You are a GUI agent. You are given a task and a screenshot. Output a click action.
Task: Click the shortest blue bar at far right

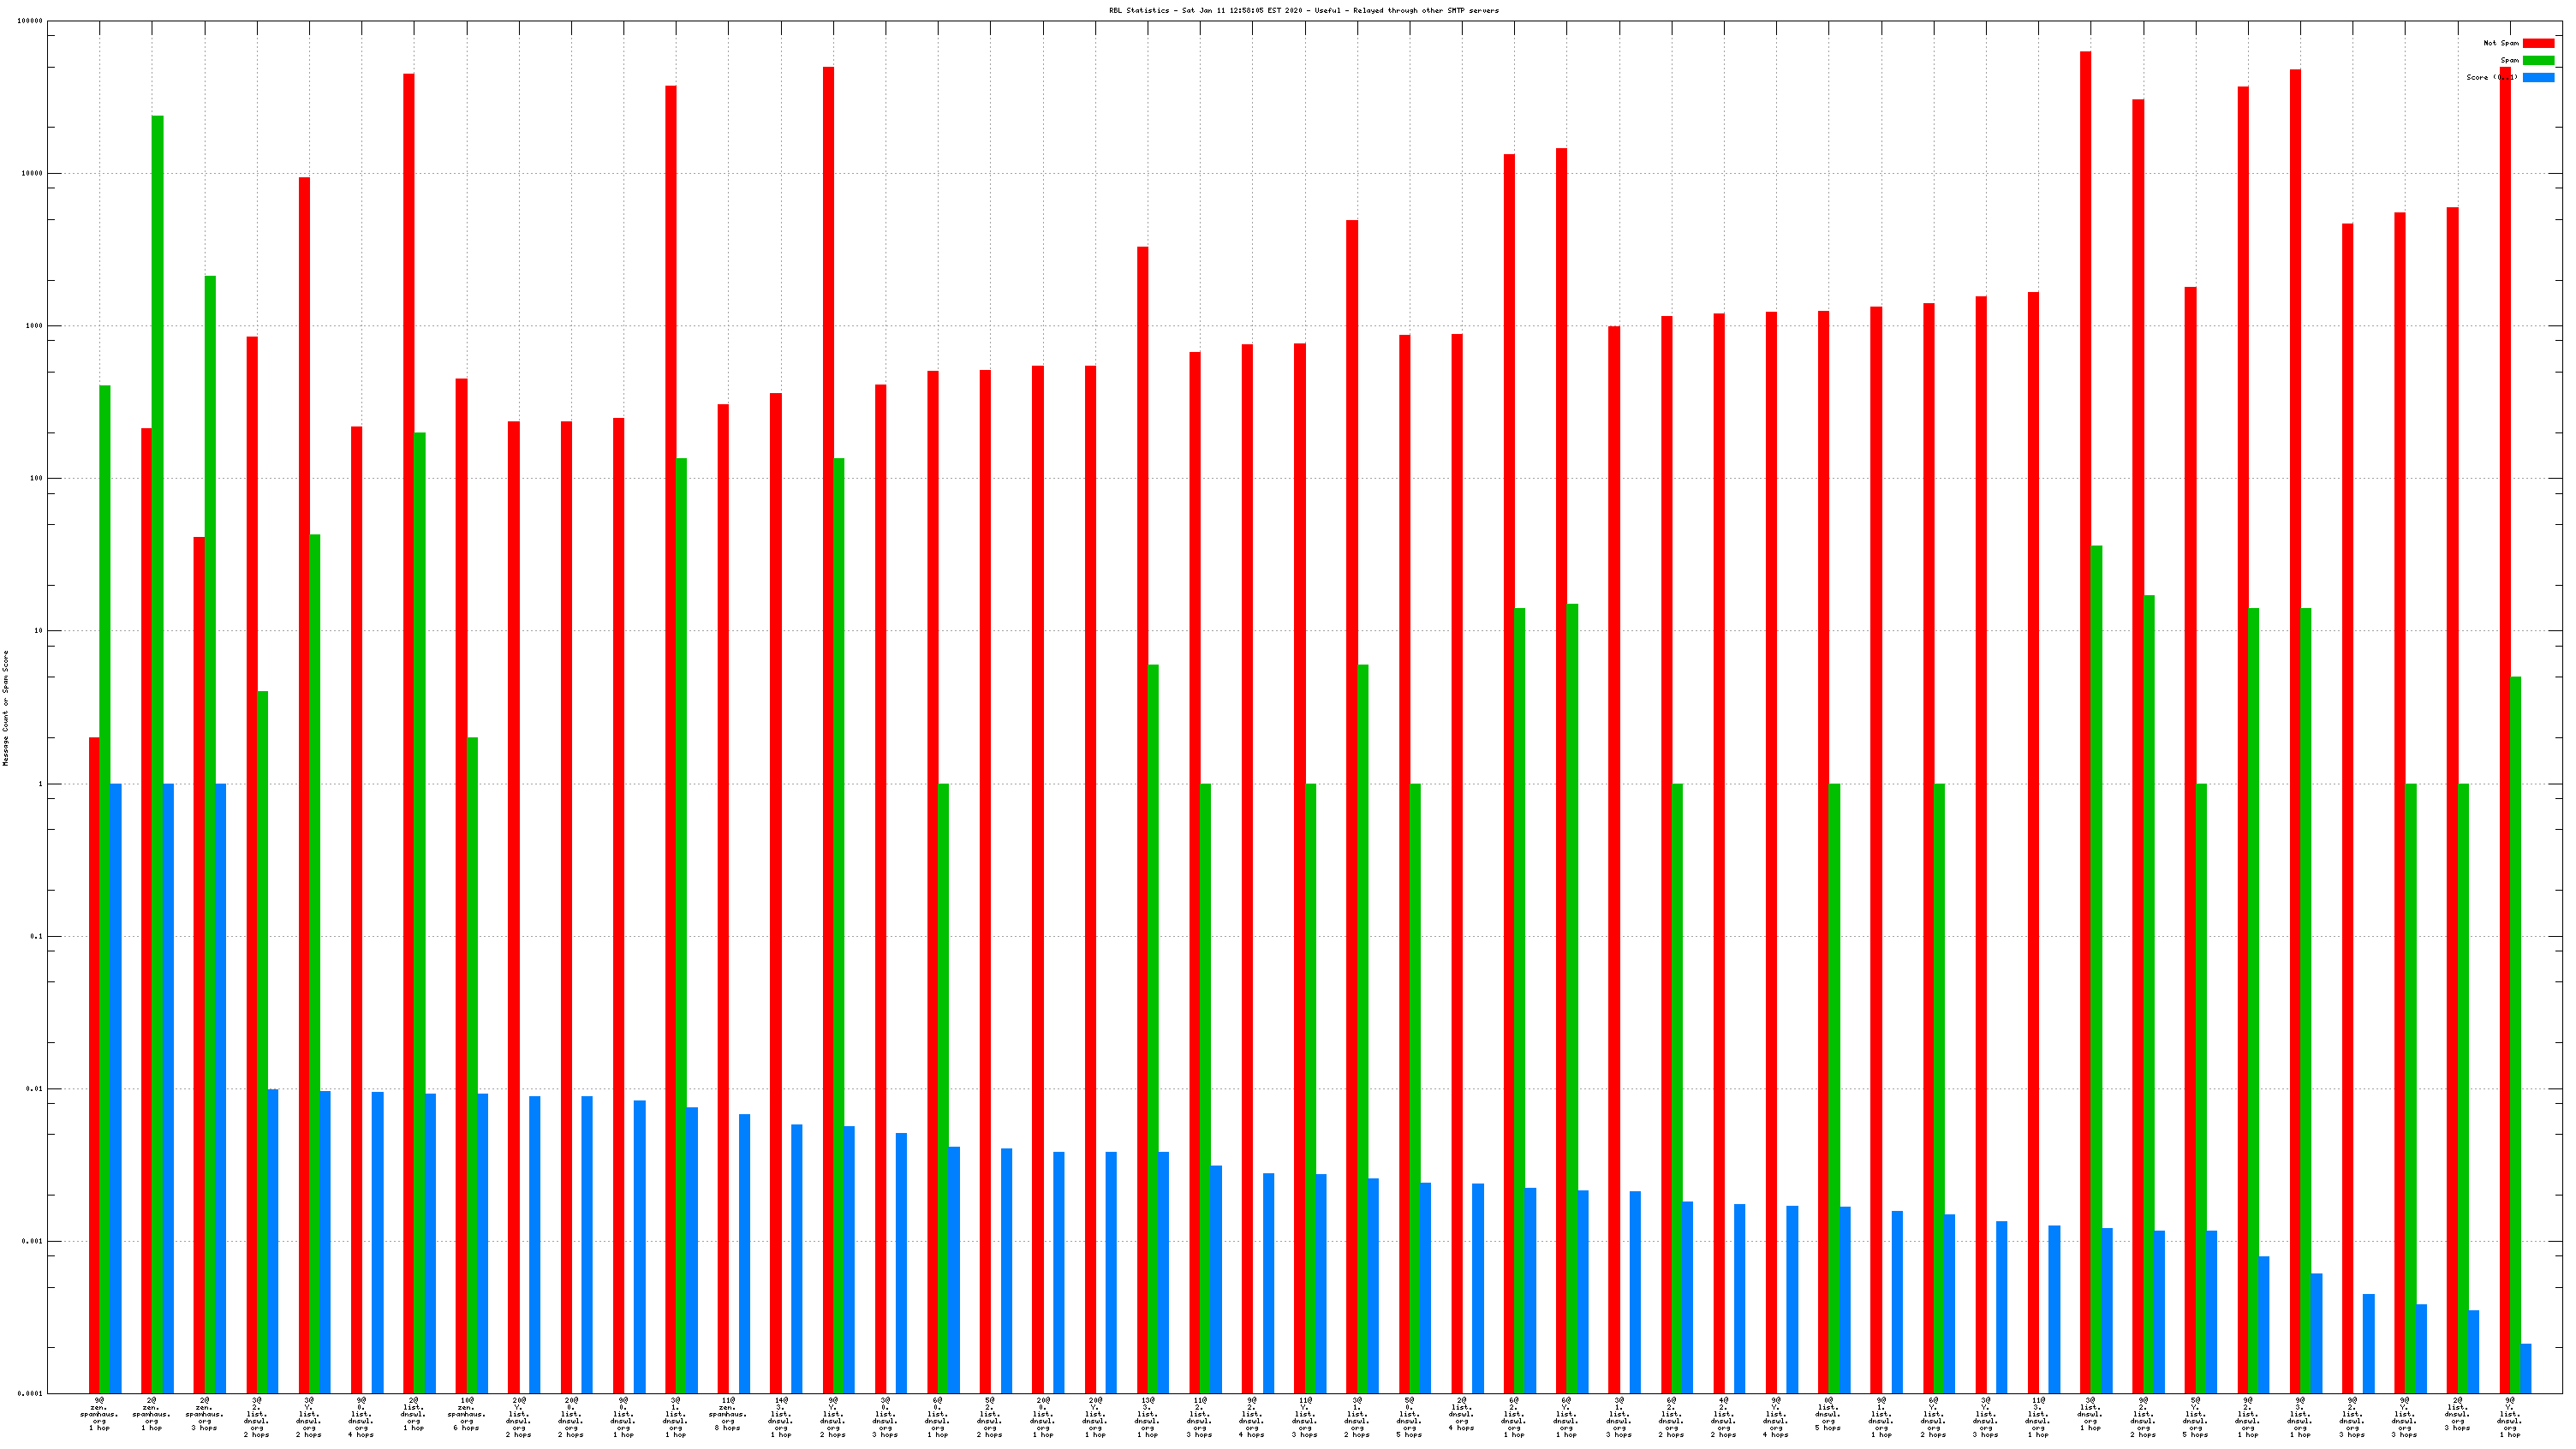pyautogui.click(x=2526, y=1368)
